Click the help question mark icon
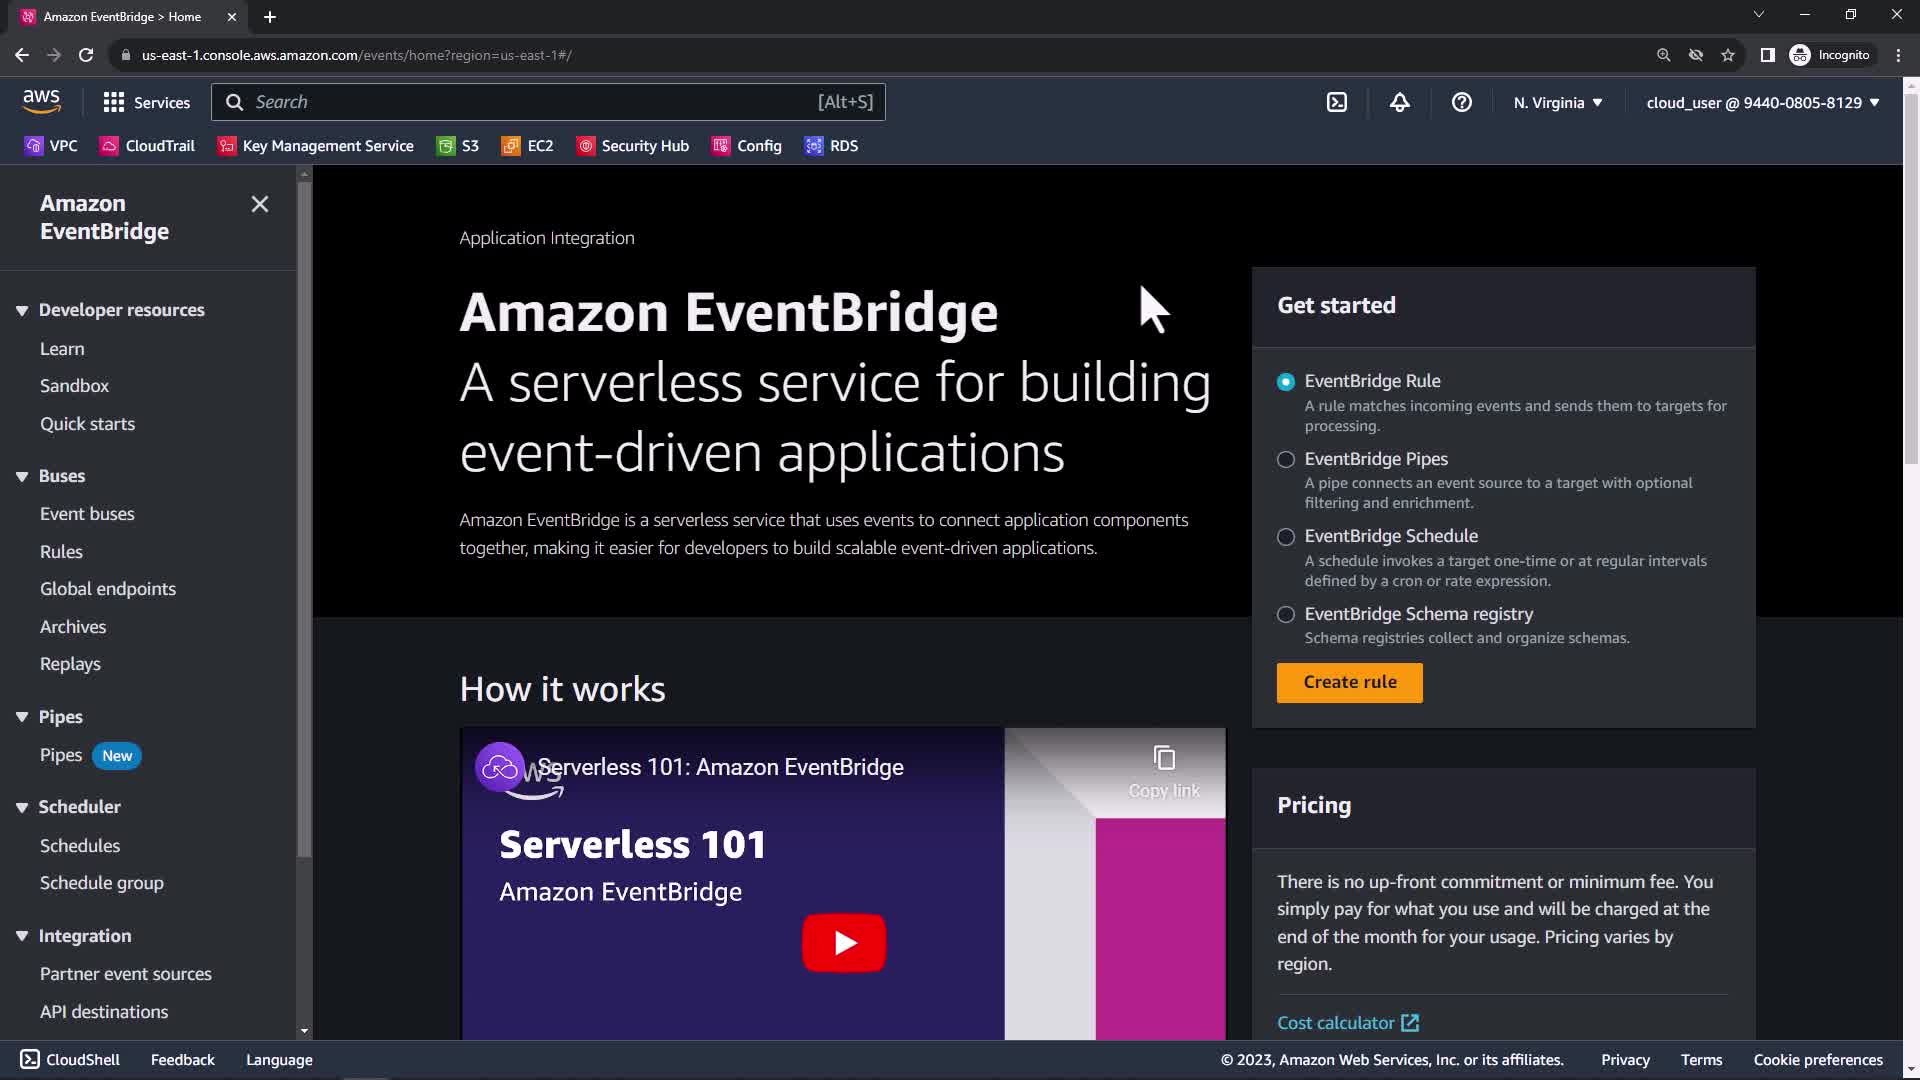This screenshot has width=1920, height=1080. point(1461,102)
